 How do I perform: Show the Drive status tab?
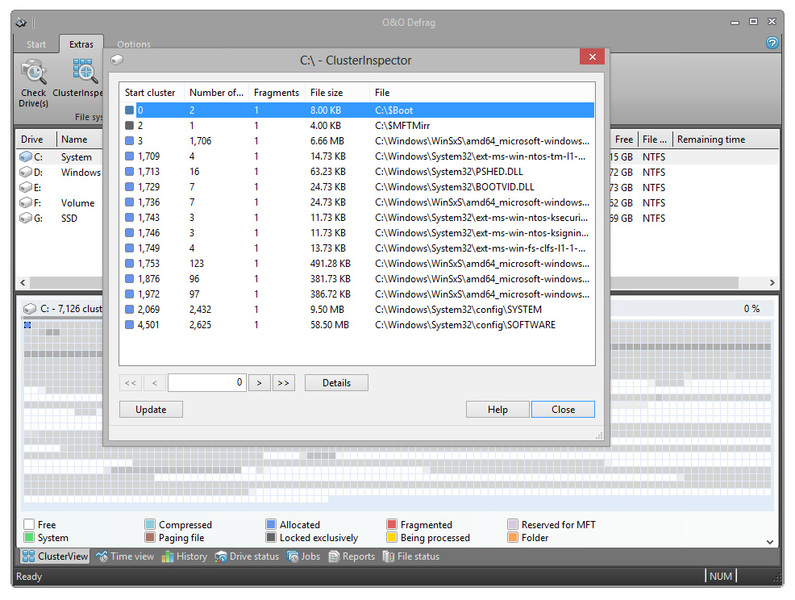click(x=247, y=556)
